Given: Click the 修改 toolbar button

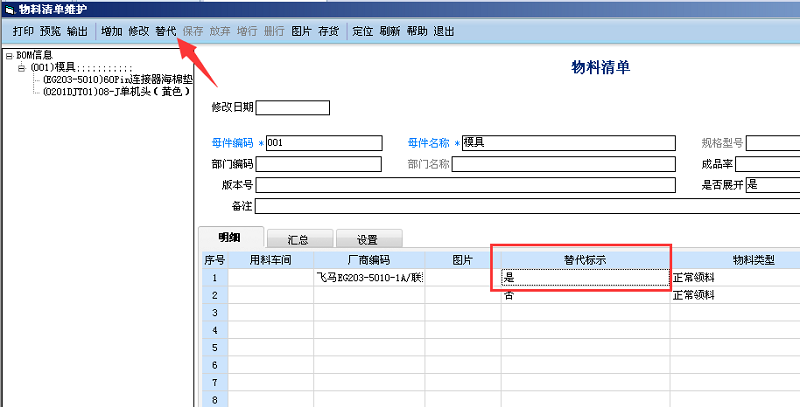Looking at the screenshot, I should click(139, 31).
